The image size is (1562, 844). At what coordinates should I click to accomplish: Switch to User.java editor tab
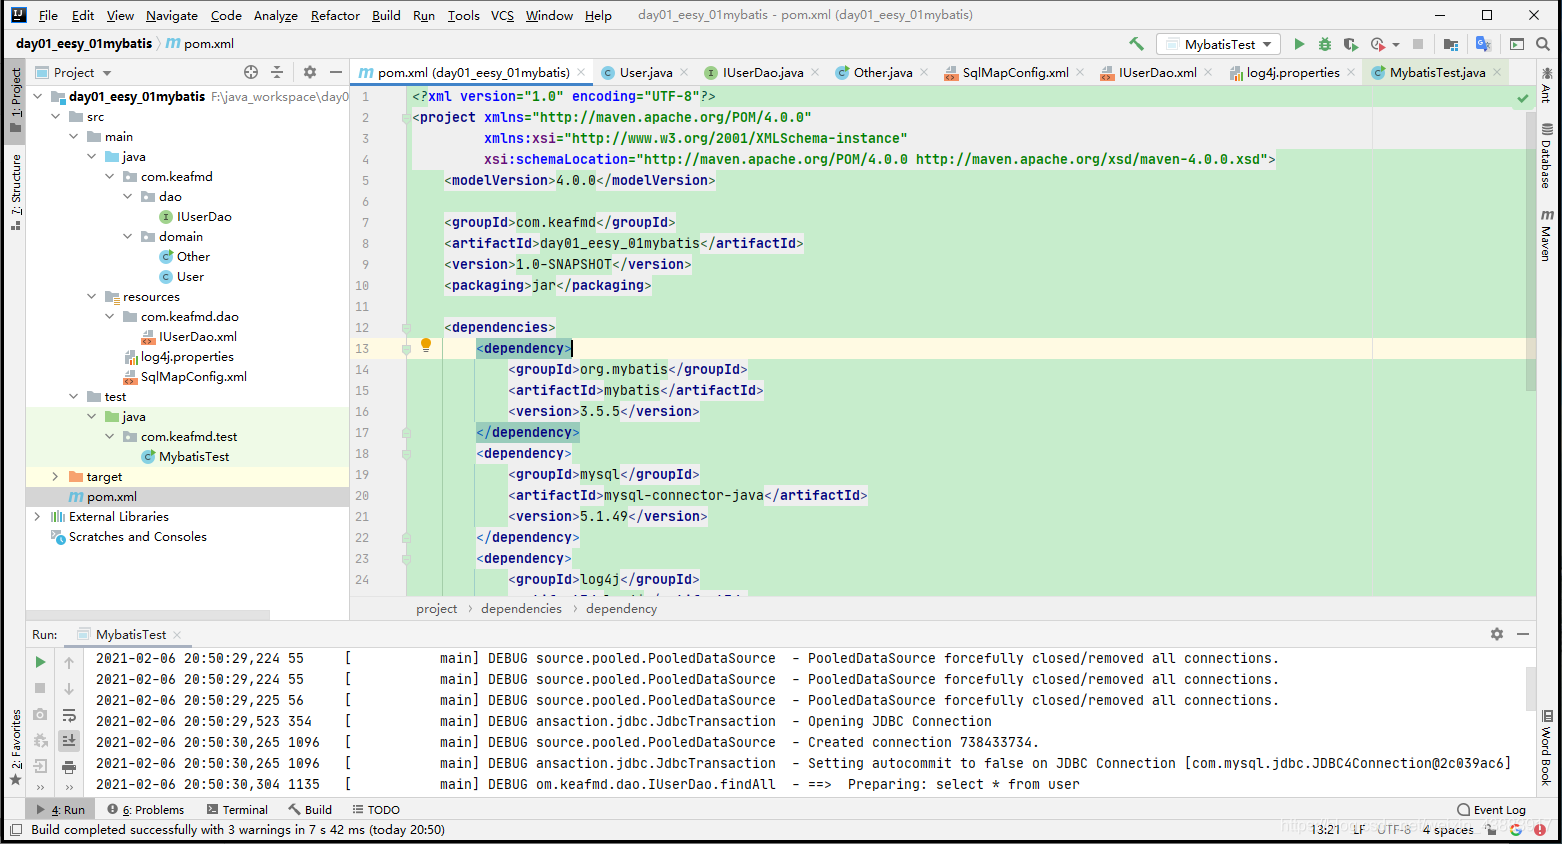(645, 72)
